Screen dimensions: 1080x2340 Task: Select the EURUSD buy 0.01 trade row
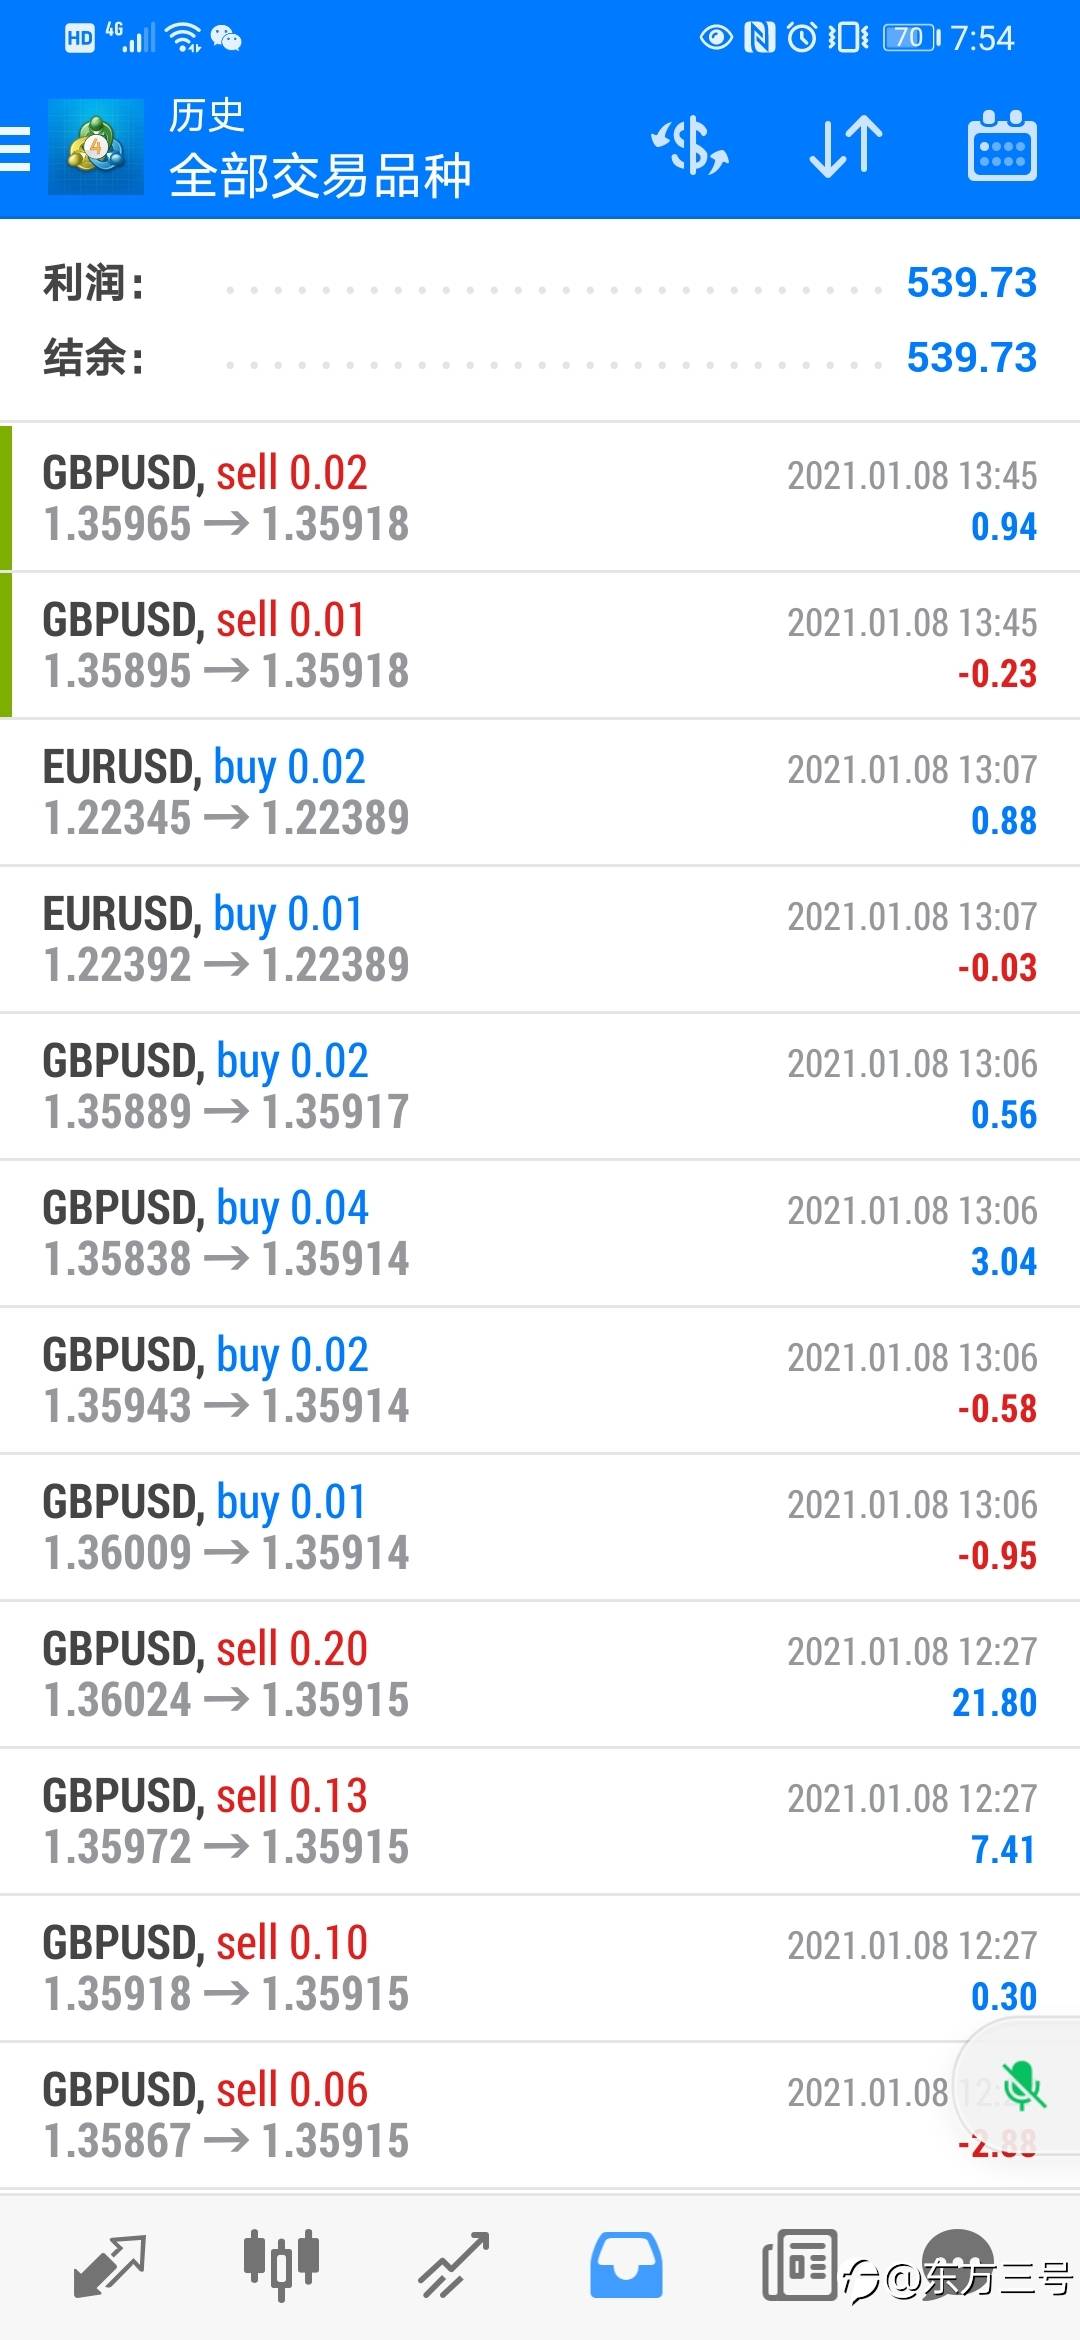(540, 939)
